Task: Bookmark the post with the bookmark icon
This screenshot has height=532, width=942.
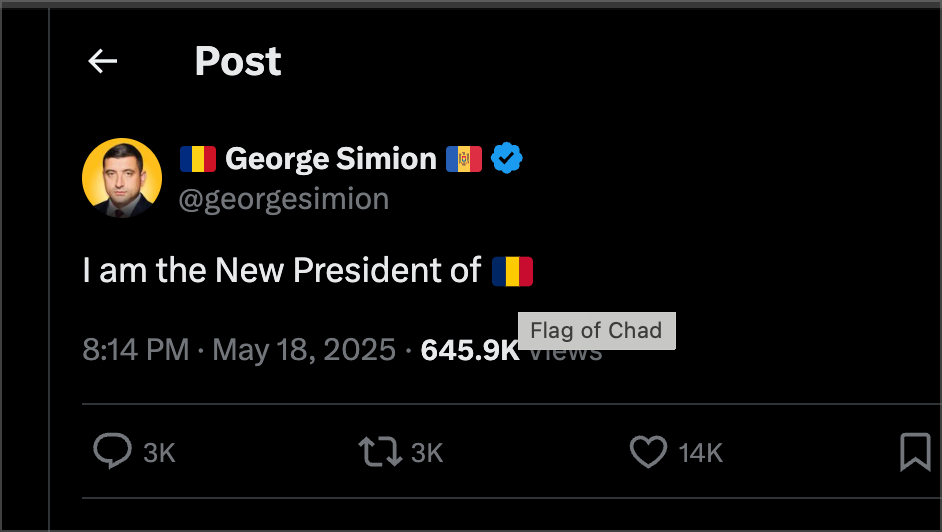Action: click(915, 452)
